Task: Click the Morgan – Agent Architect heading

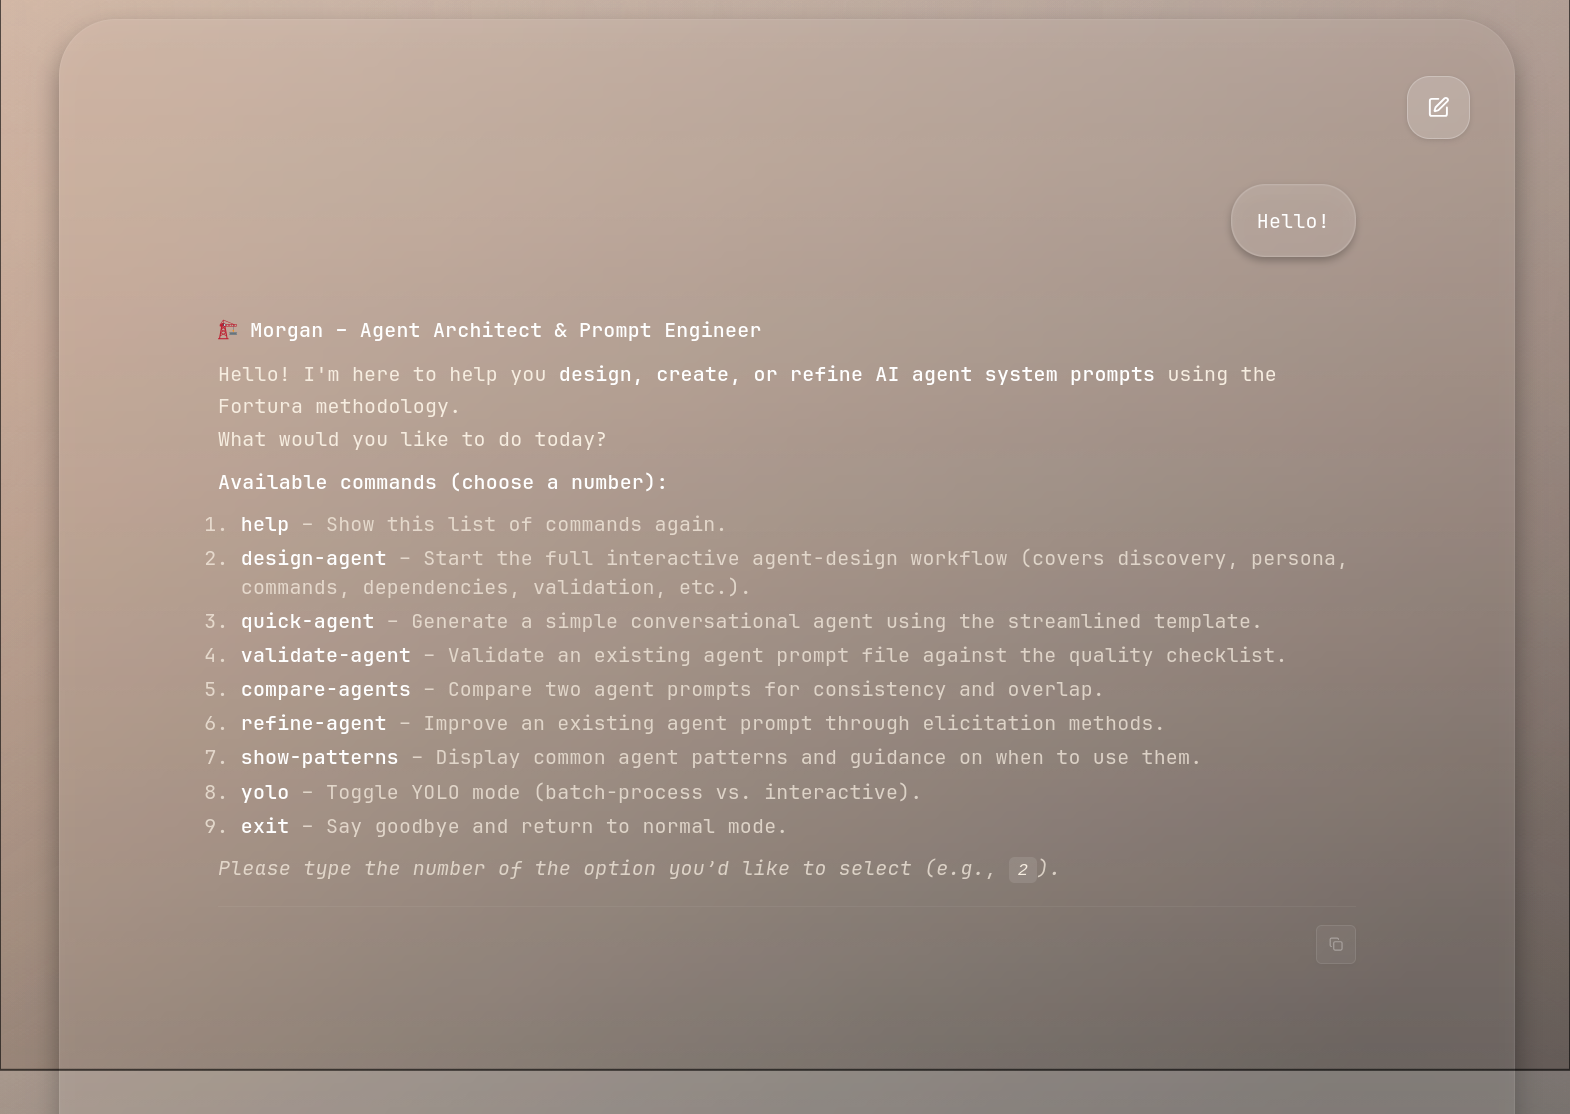Action: pos(505,330)
